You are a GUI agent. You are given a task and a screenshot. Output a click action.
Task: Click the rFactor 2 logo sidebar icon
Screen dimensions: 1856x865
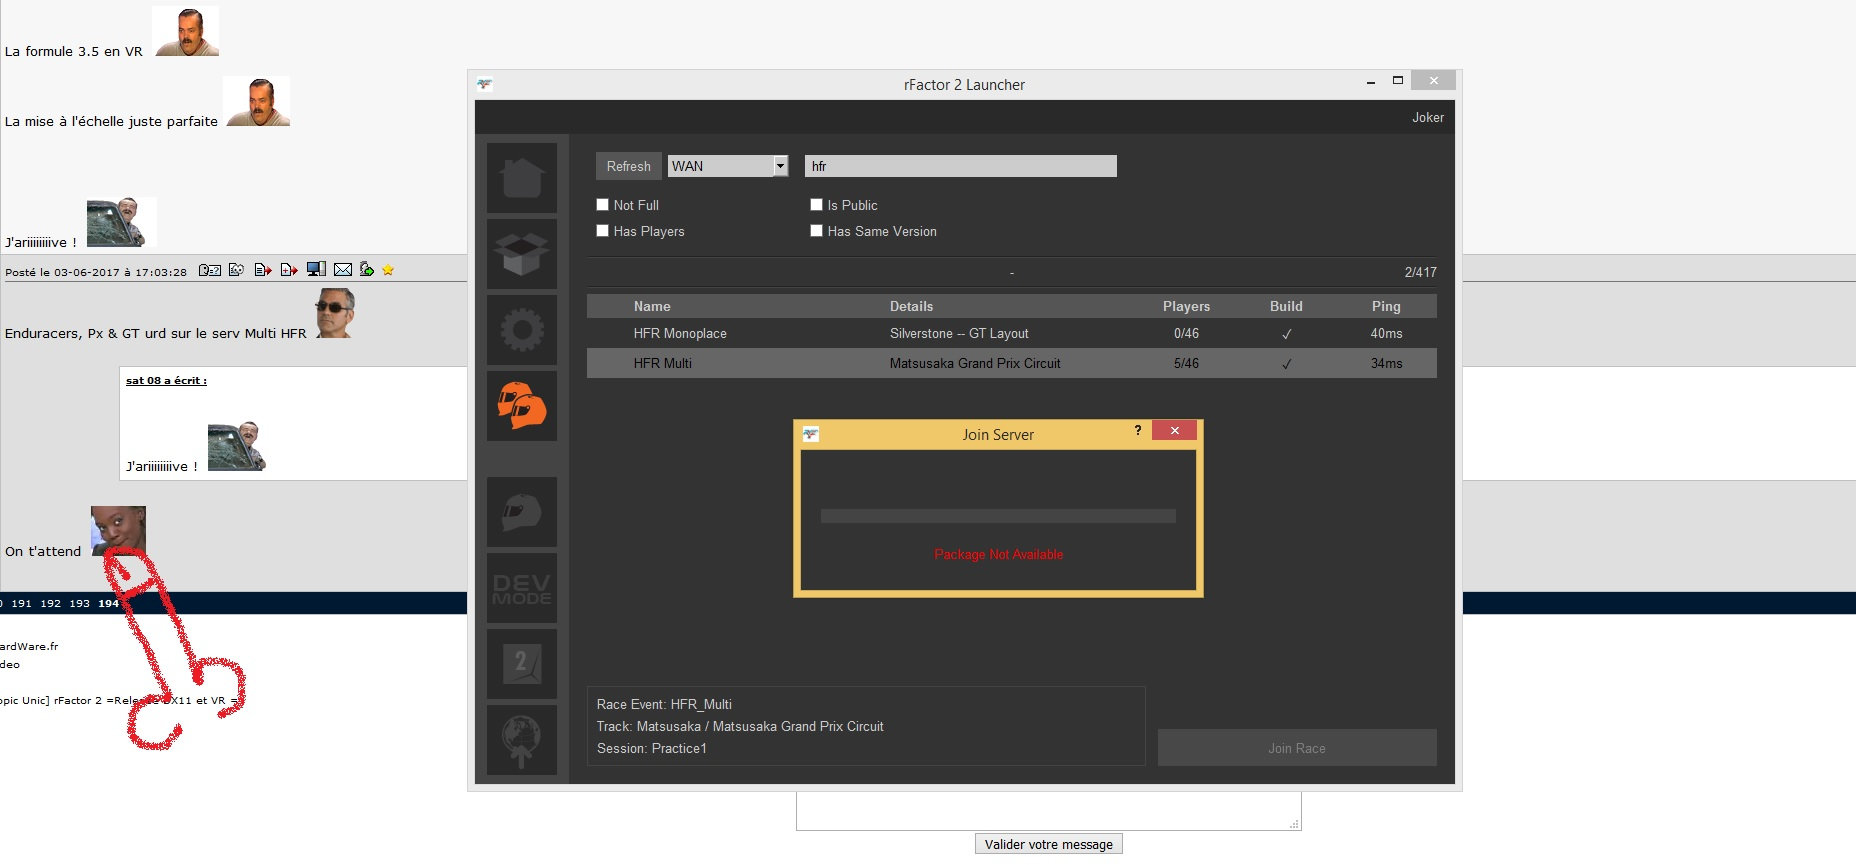[x=522, y=664]
